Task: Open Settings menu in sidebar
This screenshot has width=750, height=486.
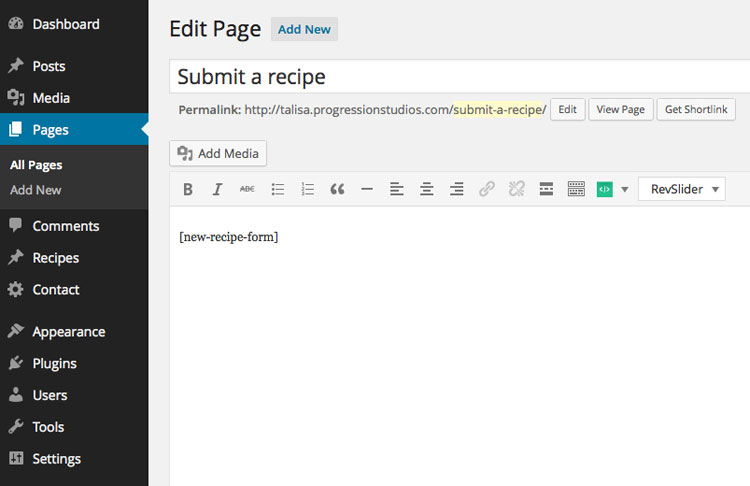Action: coord(74,459)
